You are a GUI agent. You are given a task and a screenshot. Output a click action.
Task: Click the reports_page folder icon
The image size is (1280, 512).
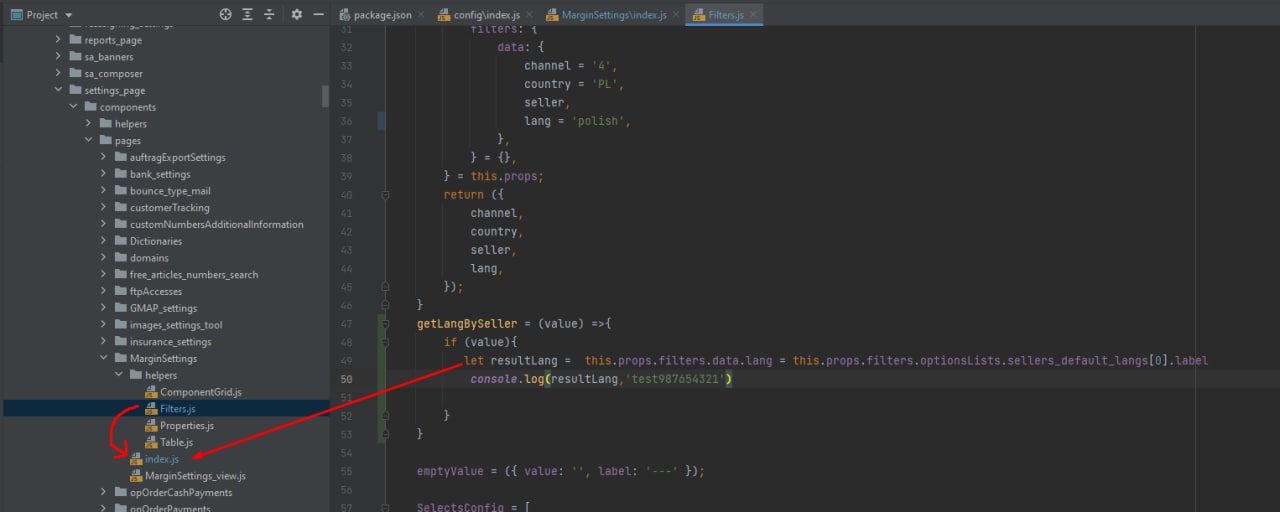click(x=75, y=40)
